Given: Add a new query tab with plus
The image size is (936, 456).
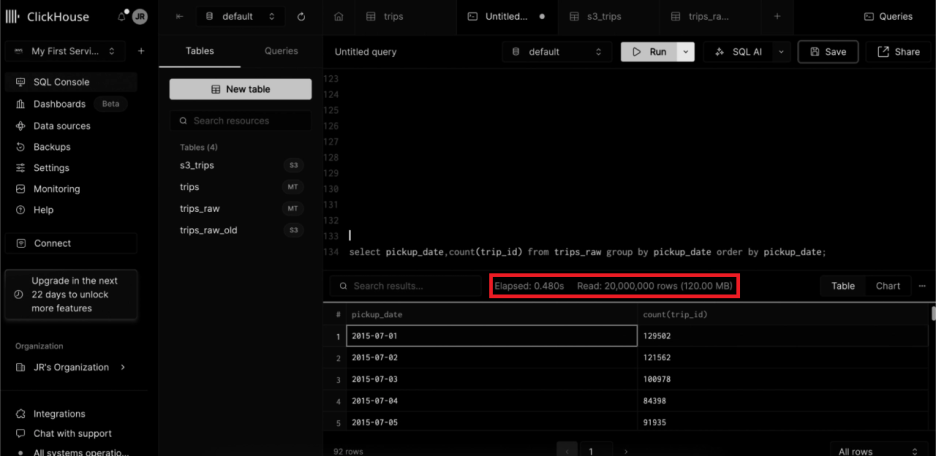Looking at the screenshot, I should [777, 17].
